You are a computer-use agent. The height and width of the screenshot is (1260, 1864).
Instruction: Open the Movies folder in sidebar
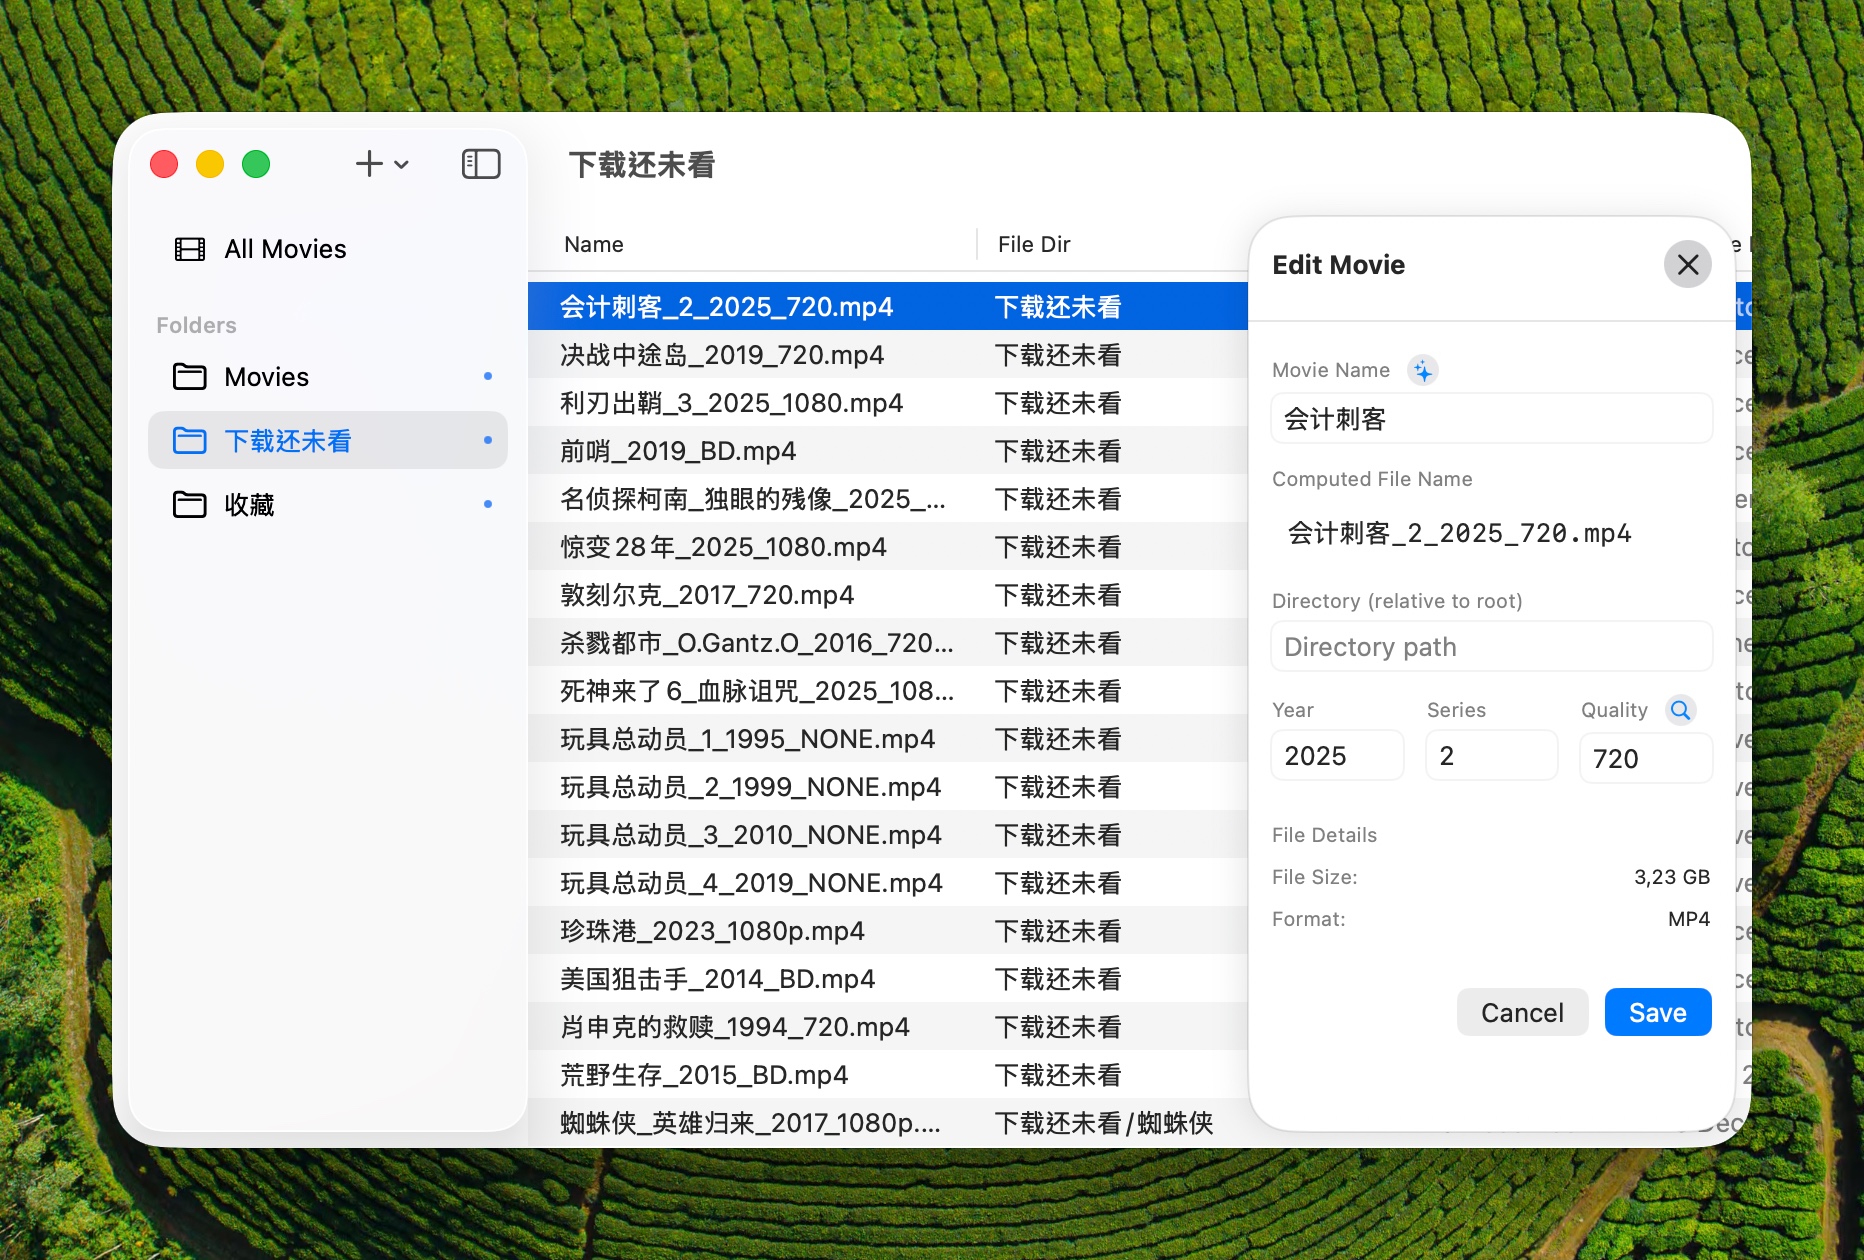coord(266,377)
